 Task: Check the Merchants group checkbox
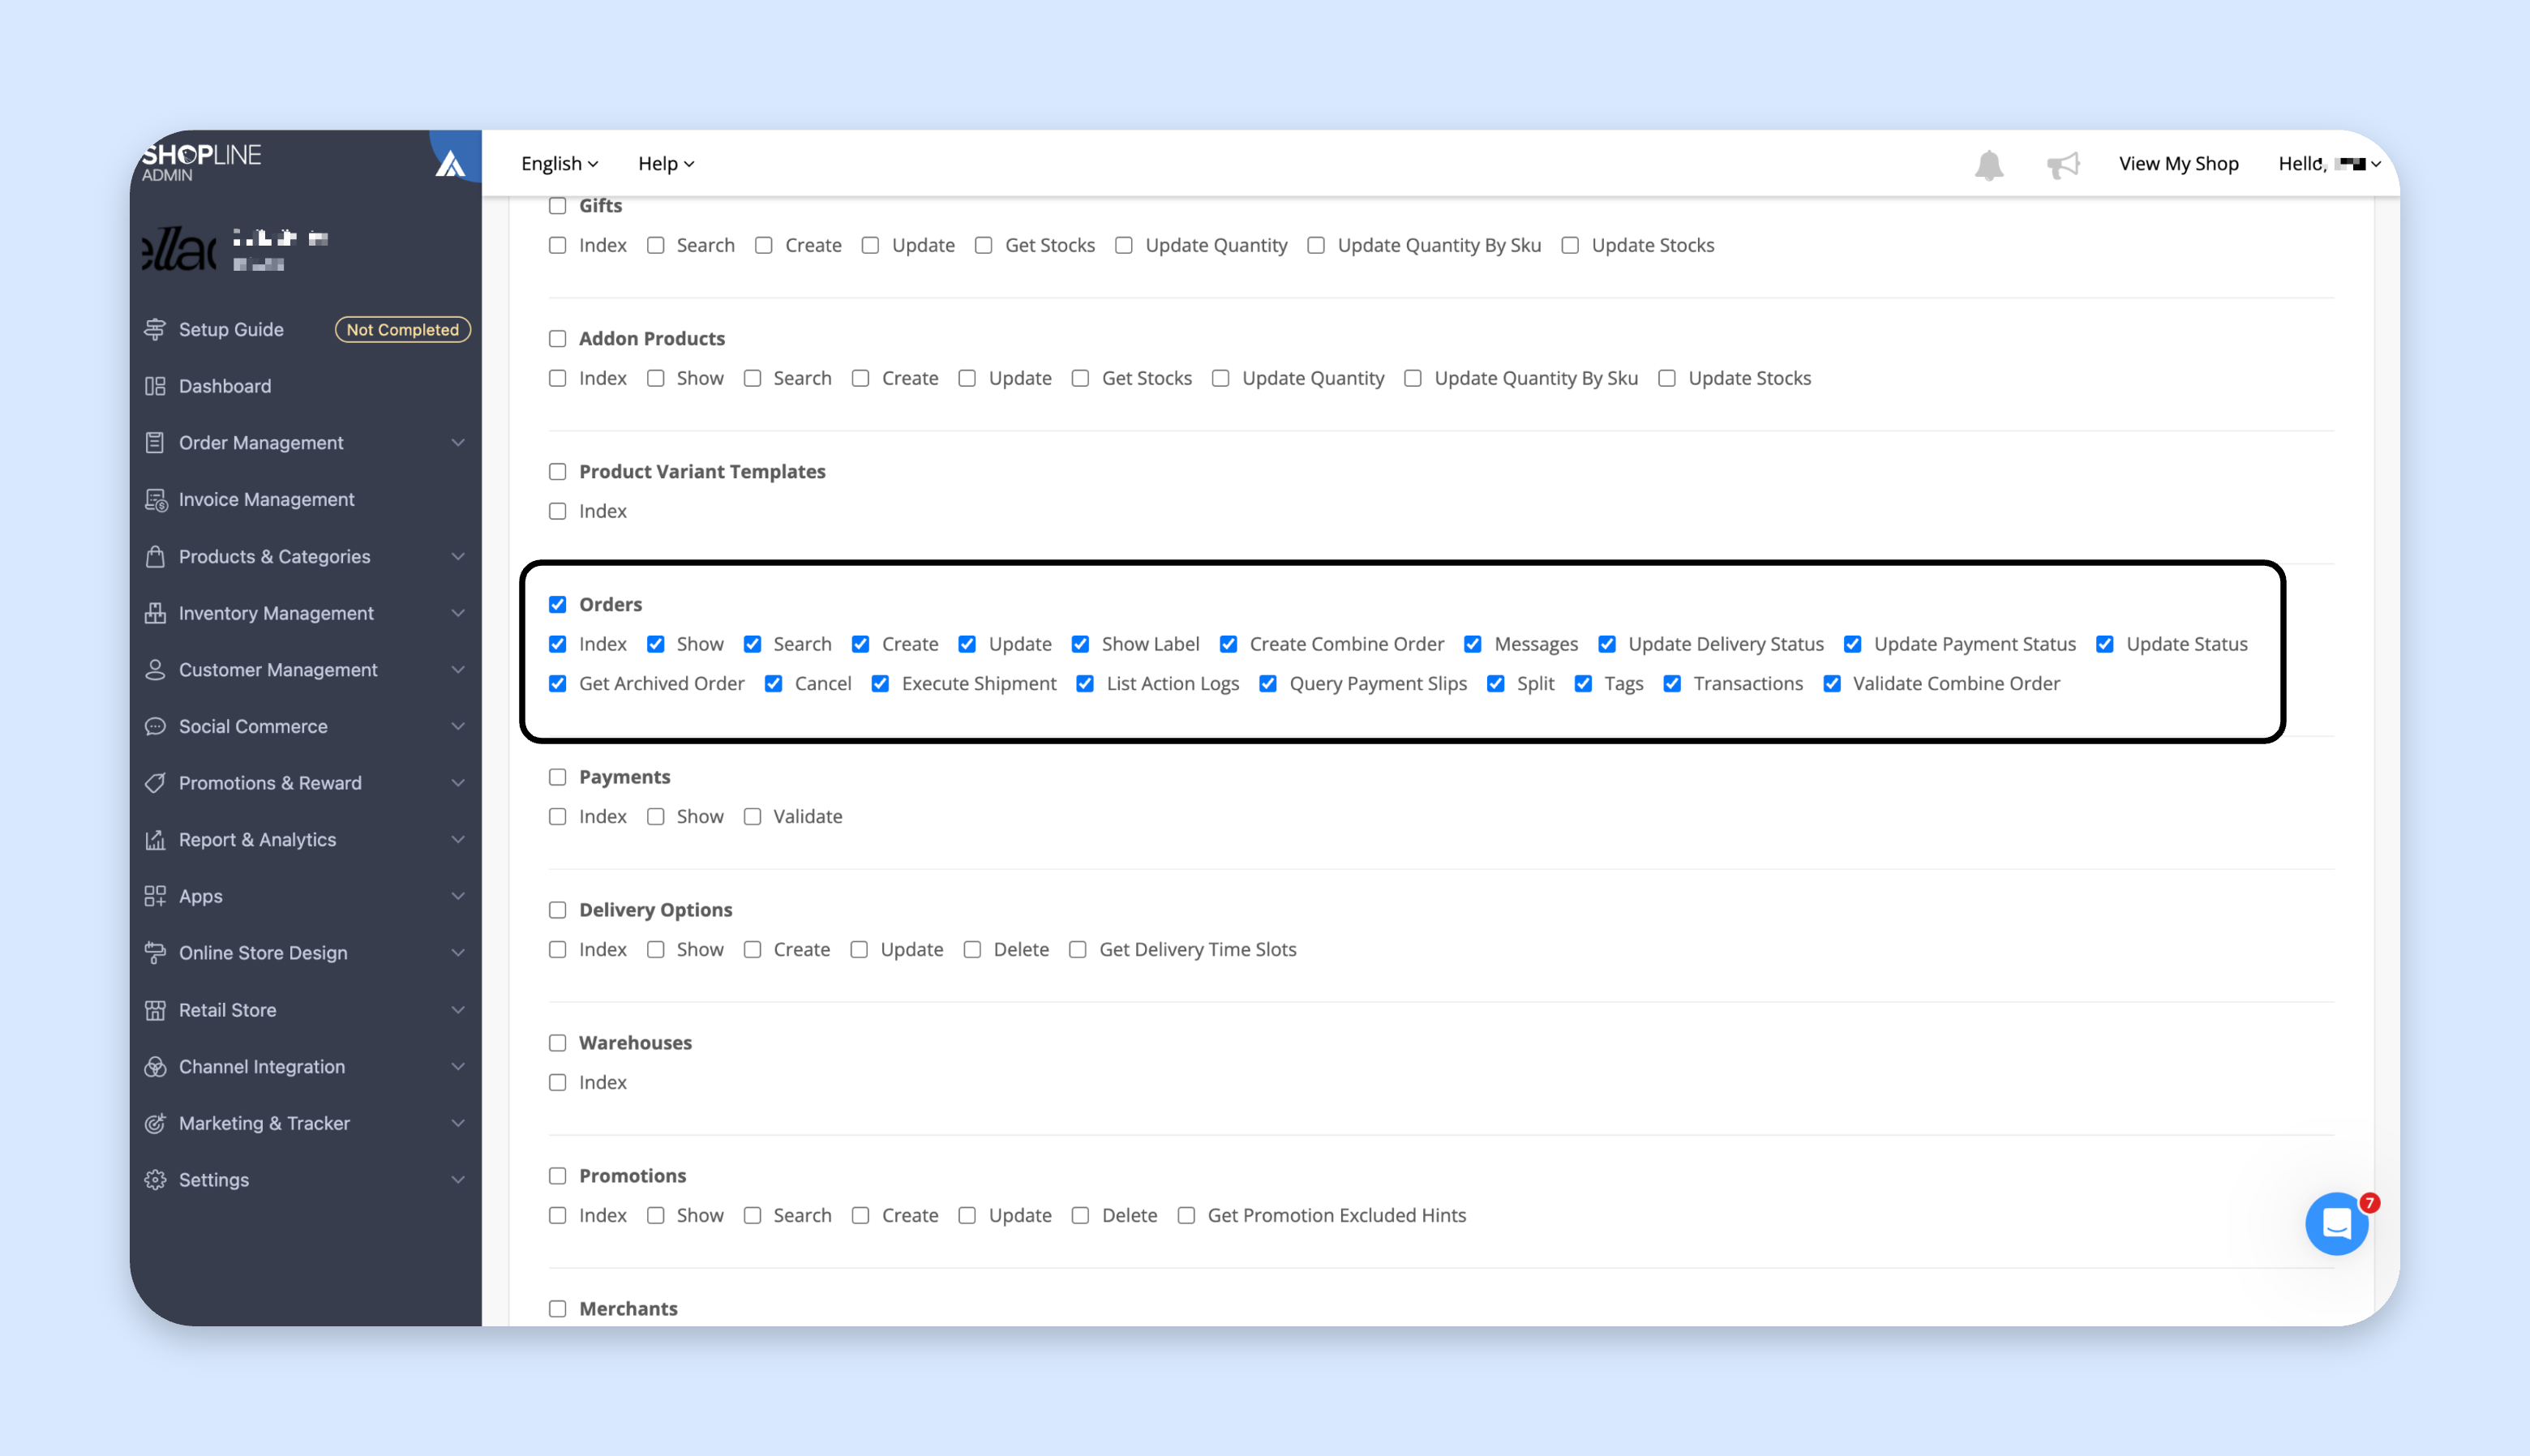click(x=558, y=1310)
